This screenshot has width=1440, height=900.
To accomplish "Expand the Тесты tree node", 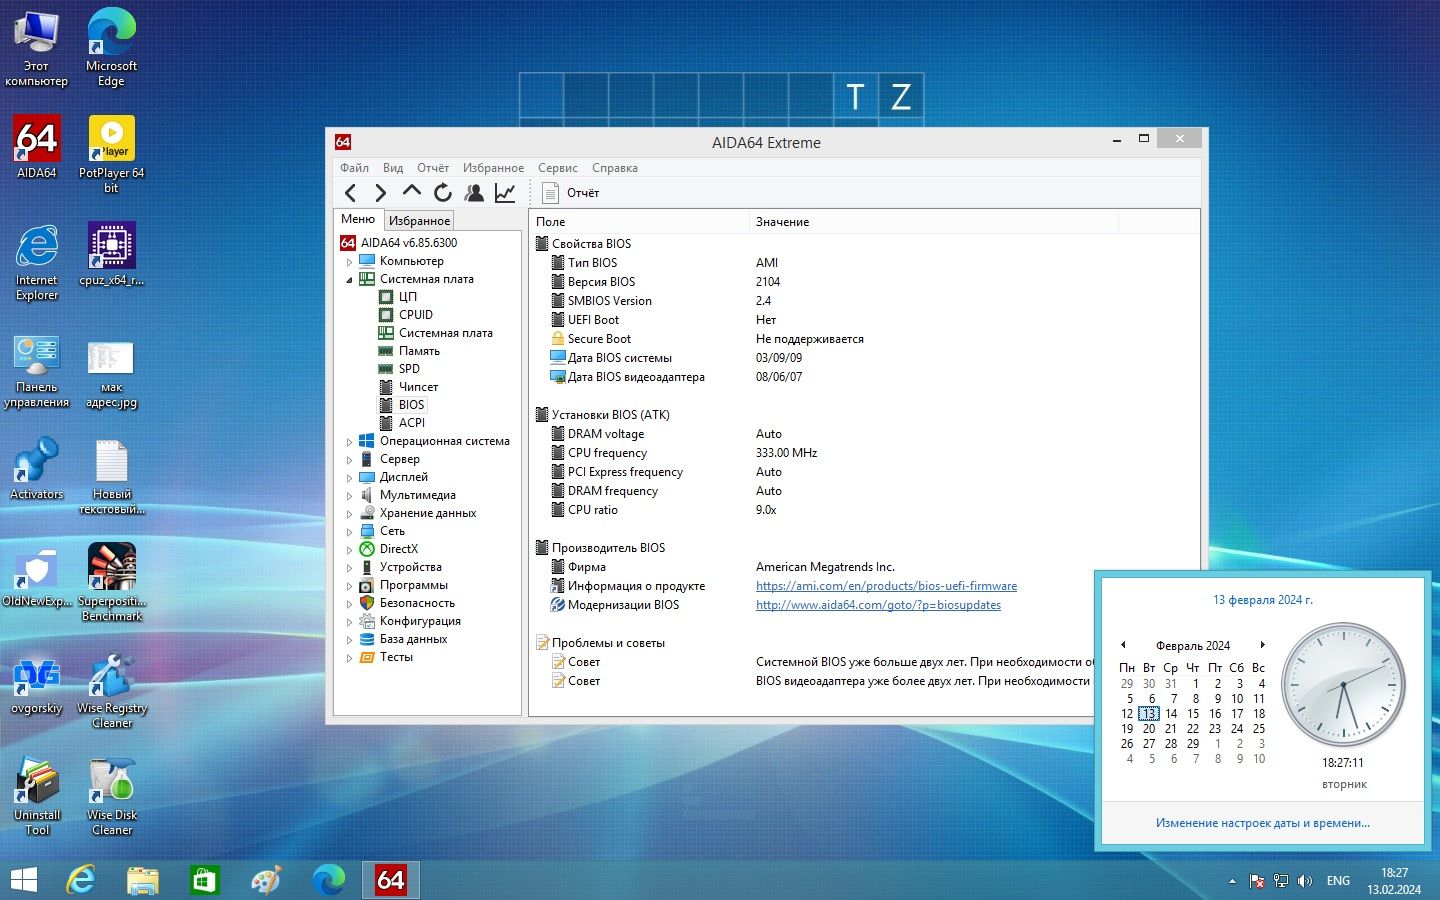I will [349, 658].
